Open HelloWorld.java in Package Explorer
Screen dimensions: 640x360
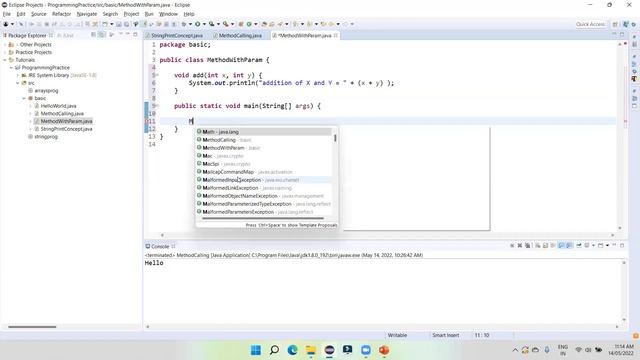point(58,106)
